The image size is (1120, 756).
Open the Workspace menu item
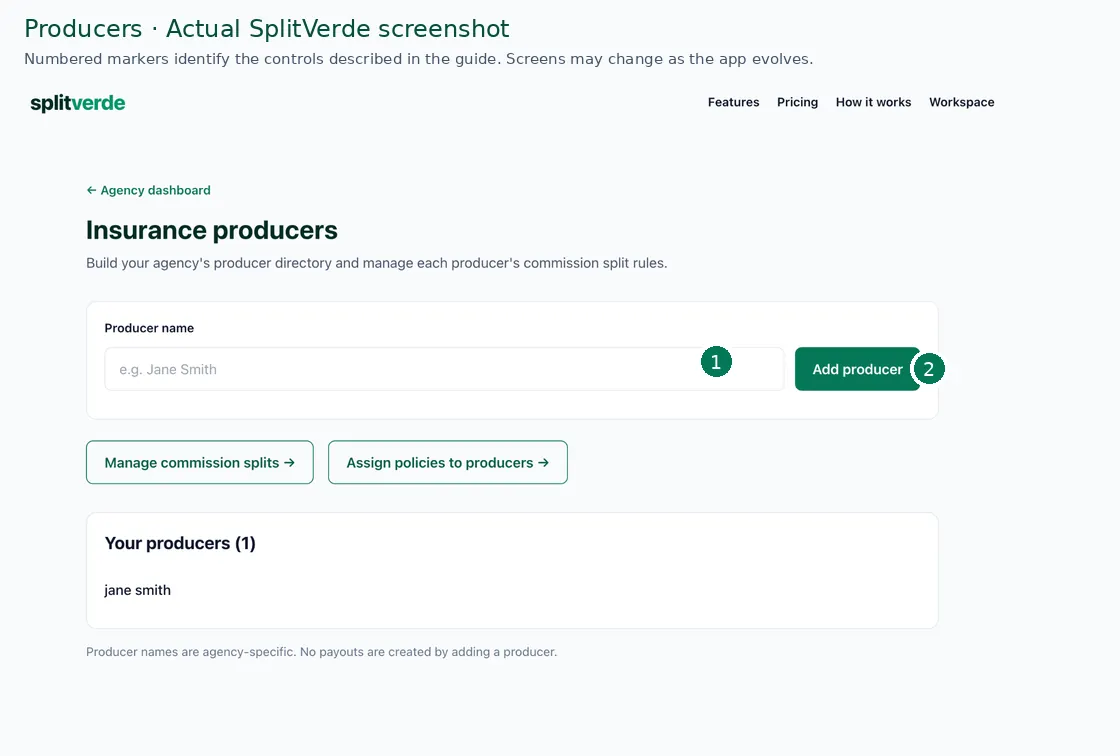pyautogui.click(x=961, y=102)
